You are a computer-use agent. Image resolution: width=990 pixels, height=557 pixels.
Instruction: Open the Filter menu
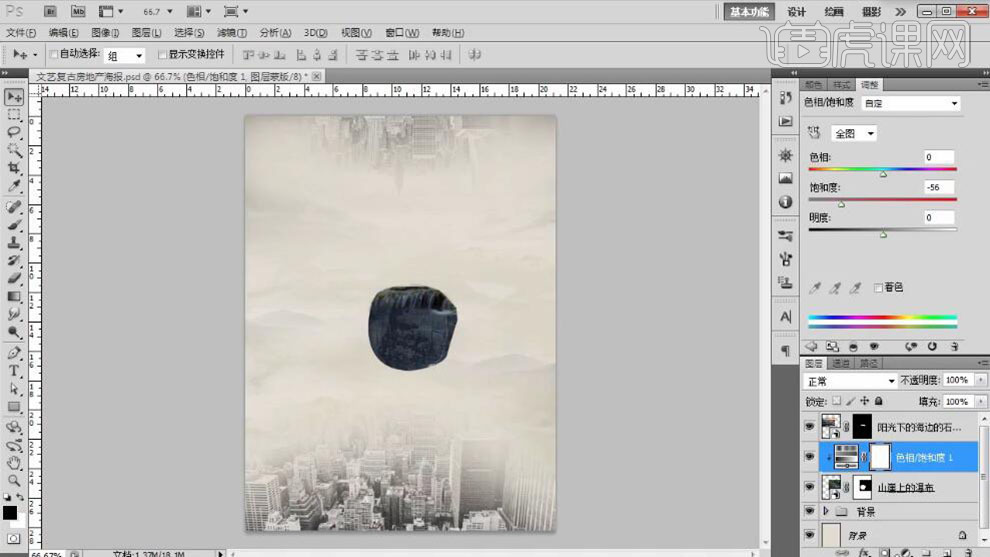point(232,33)
